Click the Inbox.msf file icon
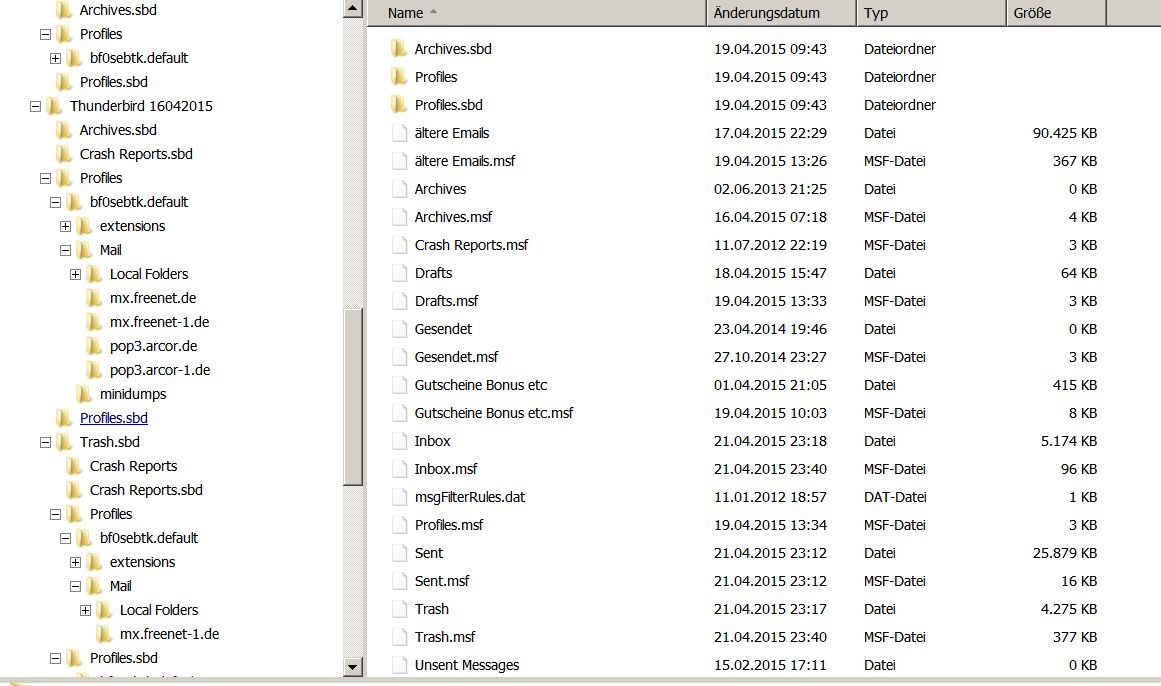 coord(399,469)
